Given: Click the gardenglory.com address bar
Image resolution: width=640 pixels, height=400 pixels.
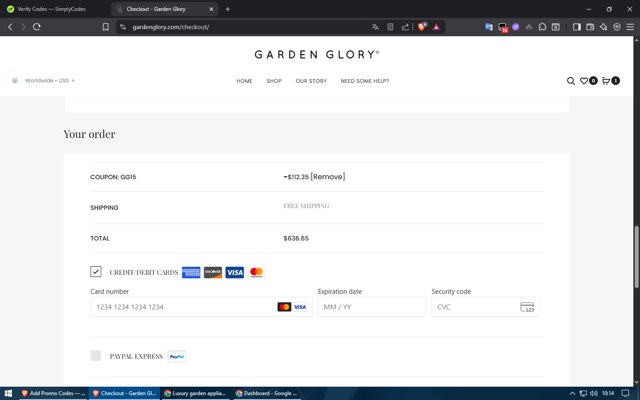Looking at the screenshot, I should (x=245, y=27).
